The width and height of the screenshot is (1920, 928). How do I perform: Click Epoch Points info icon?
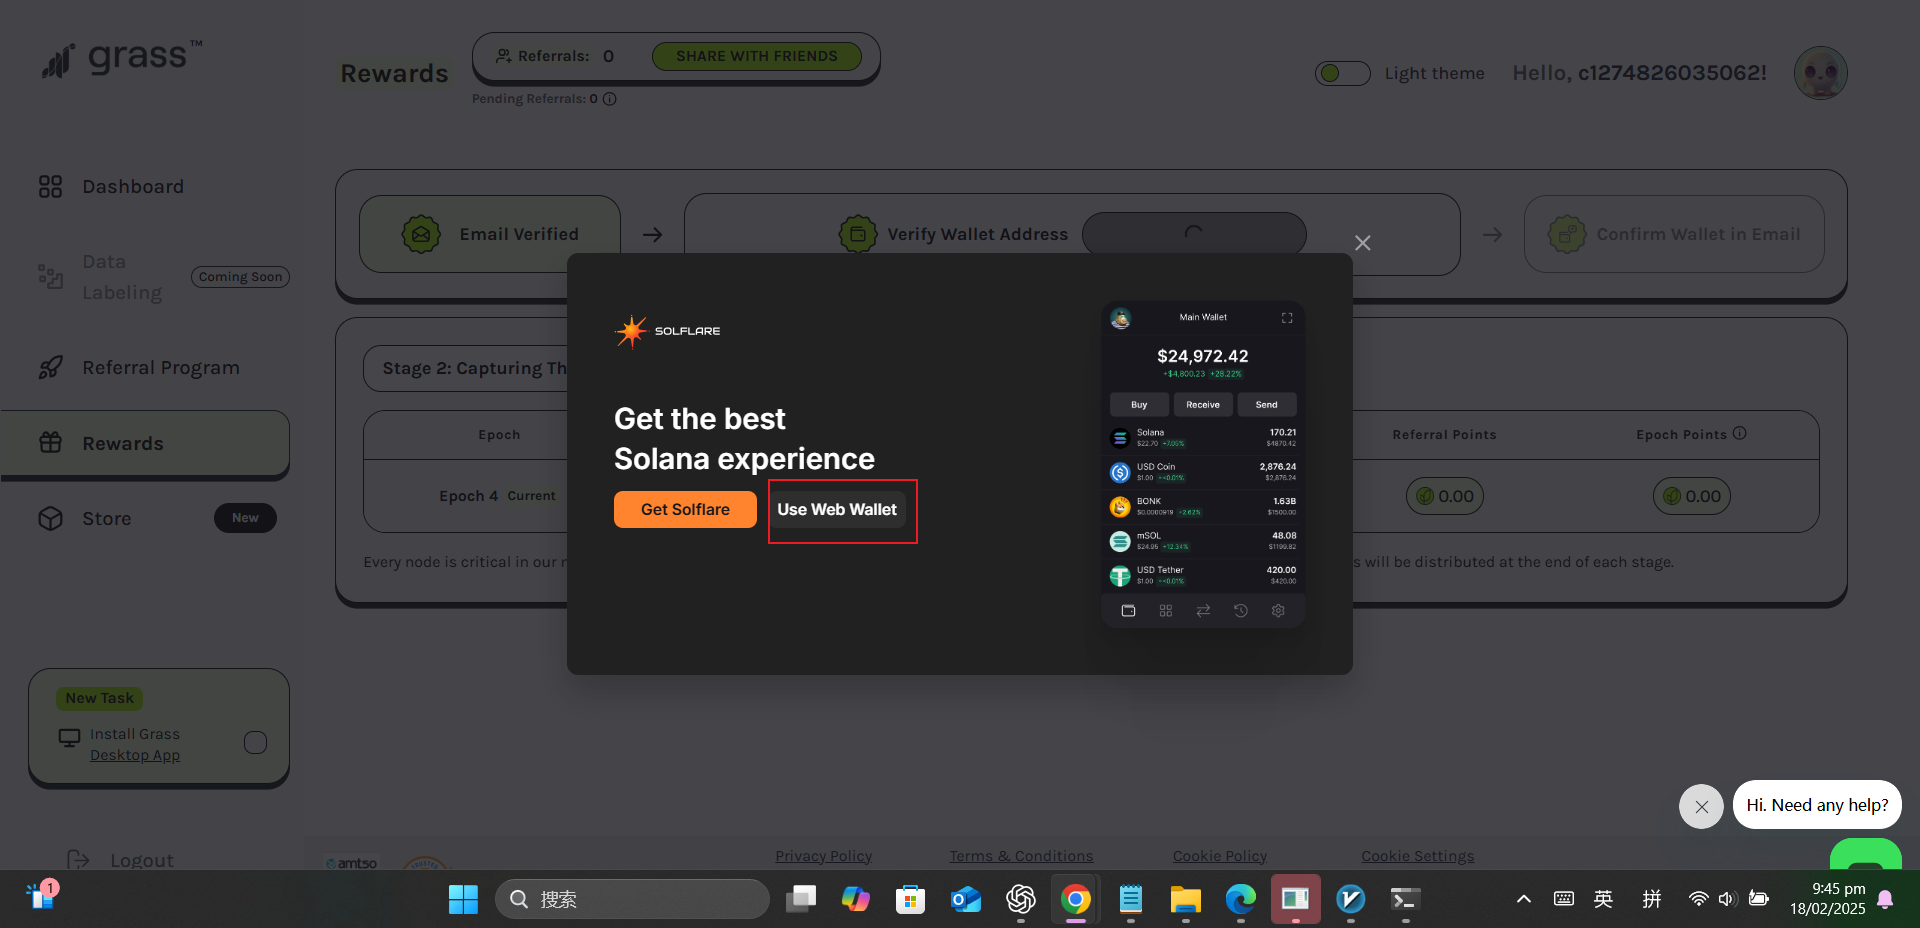coord(1740,434)
